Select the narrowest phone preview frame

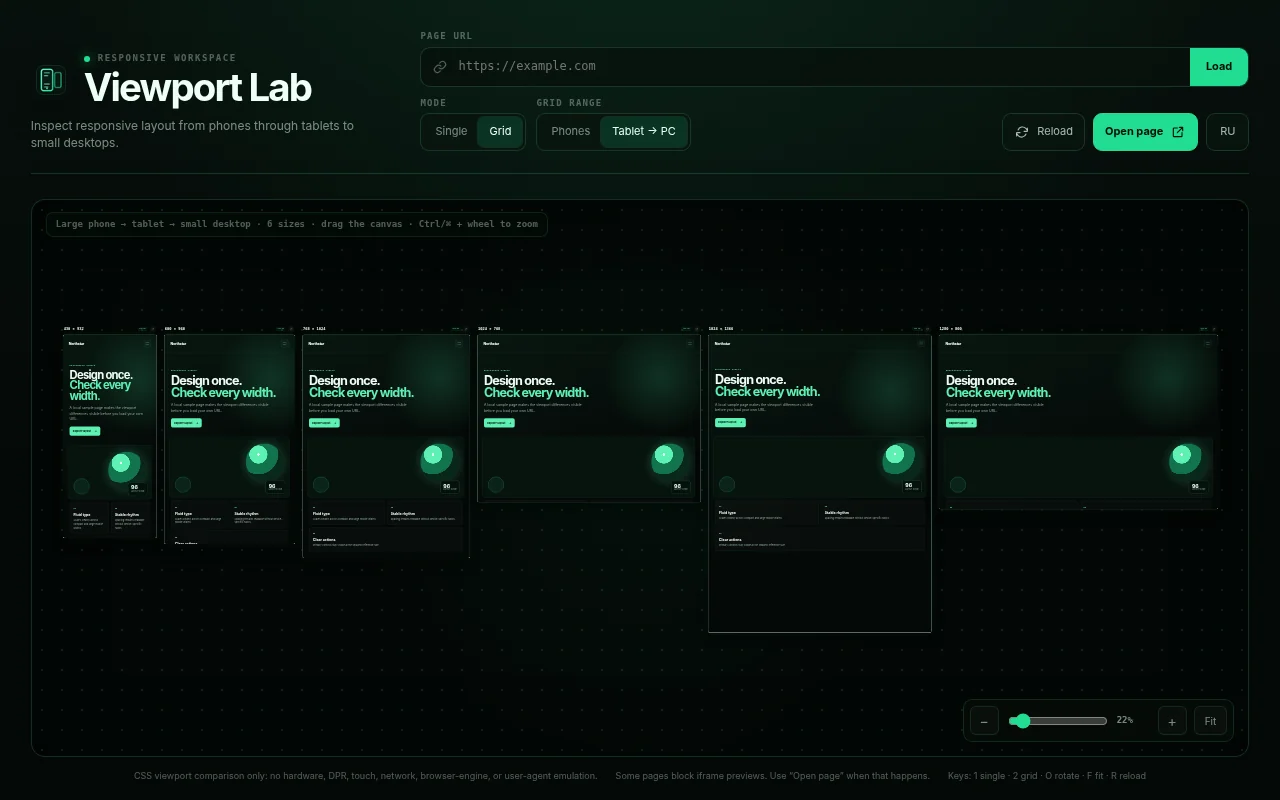109,435
